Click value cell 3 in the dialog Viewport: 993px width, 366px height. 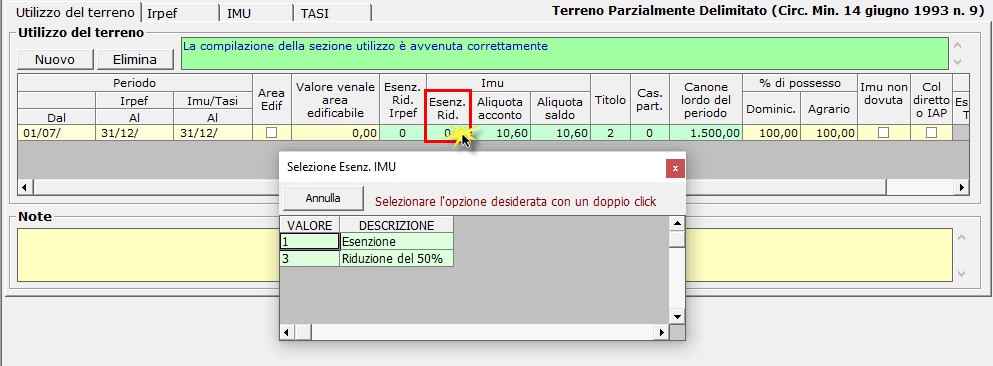pos(310,258)
